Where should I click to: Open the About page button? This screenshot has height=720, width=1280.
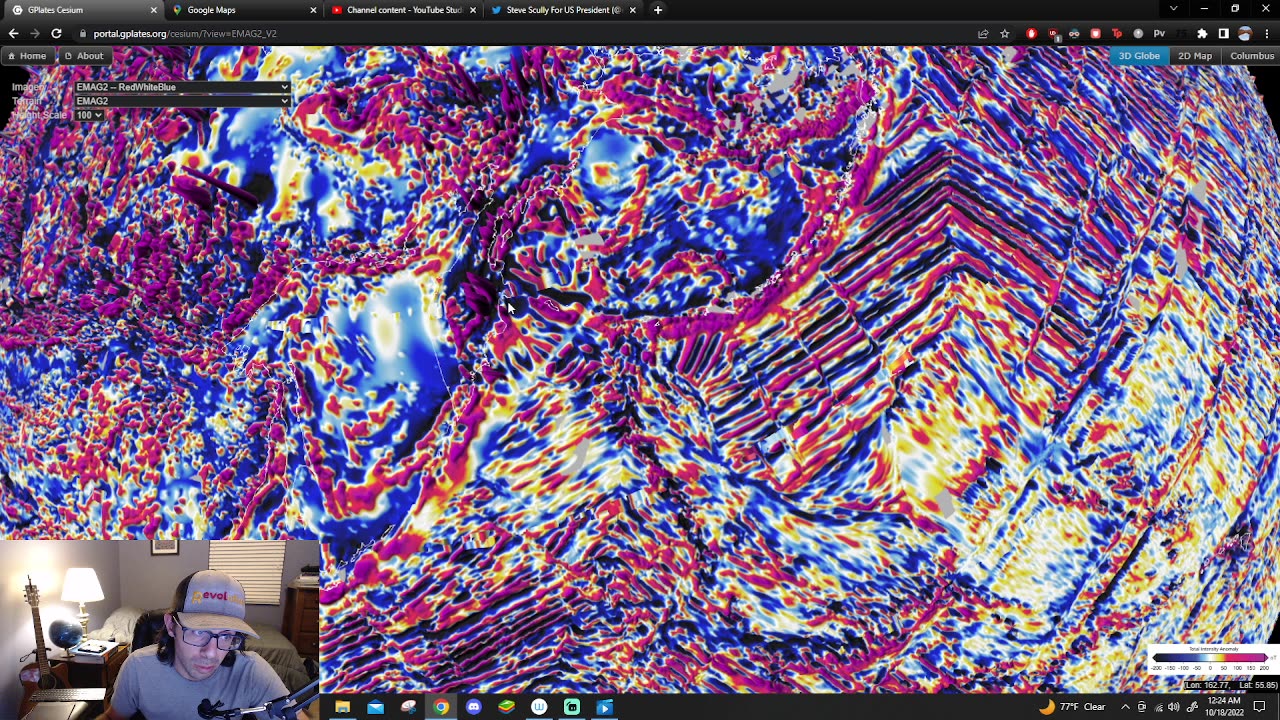tap(84, 56)
